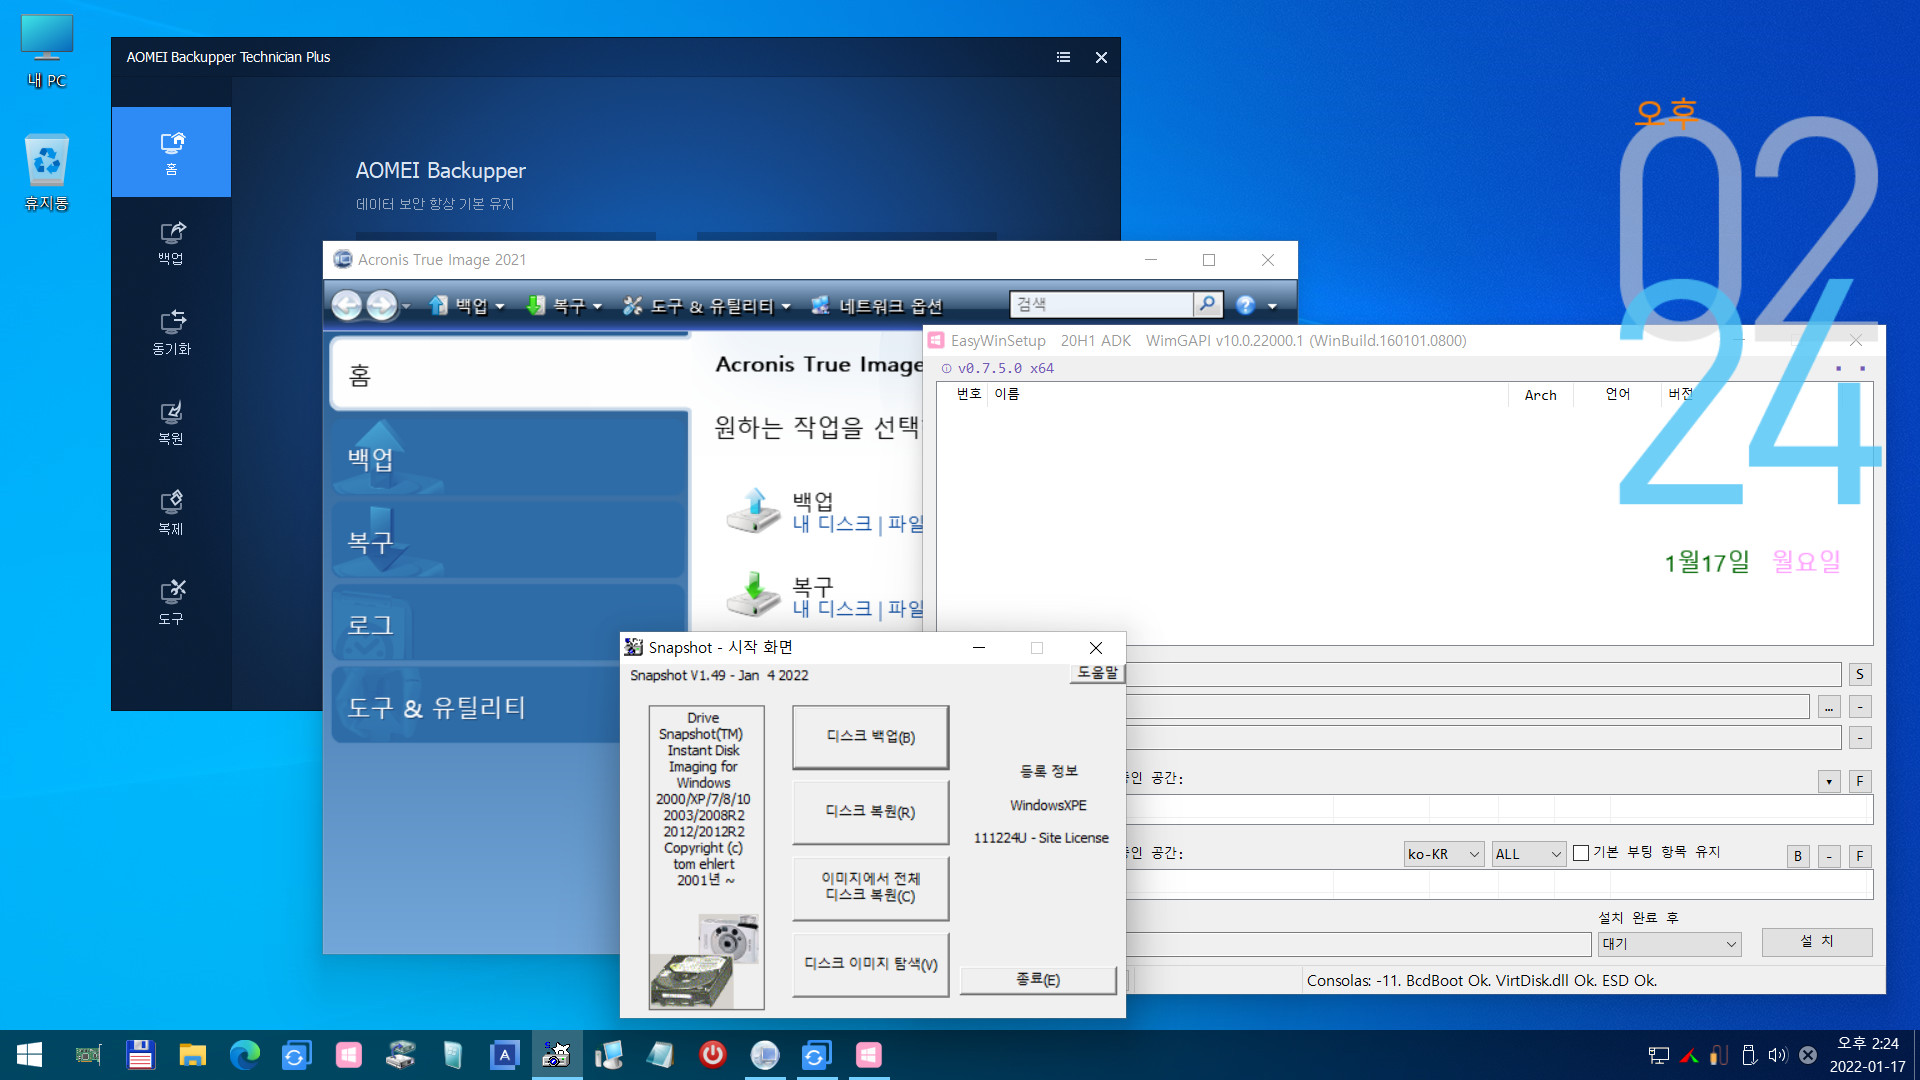Open 도구 & 유틸리티 menu in Acronis
This screenshot has width=1920, height=1080.
pyautogui.click(x=704, y=306)
